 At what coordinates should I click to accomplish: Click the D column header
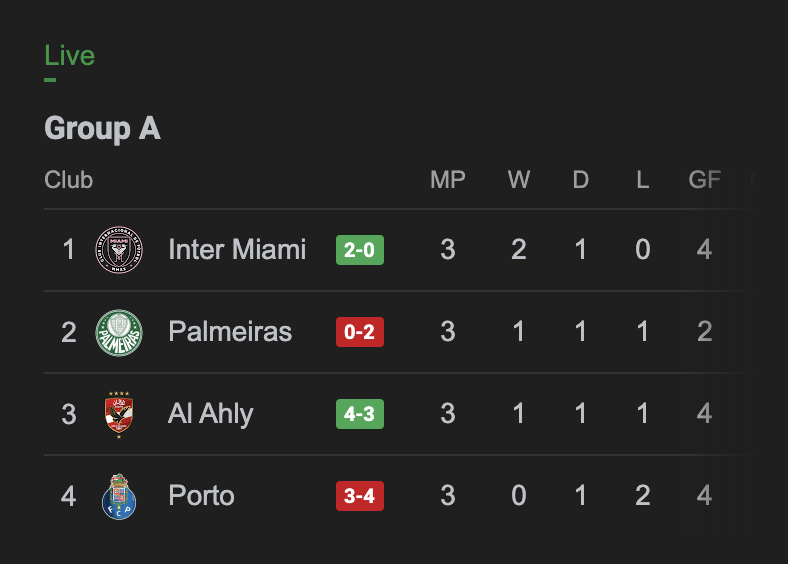(x=580, y=179)
